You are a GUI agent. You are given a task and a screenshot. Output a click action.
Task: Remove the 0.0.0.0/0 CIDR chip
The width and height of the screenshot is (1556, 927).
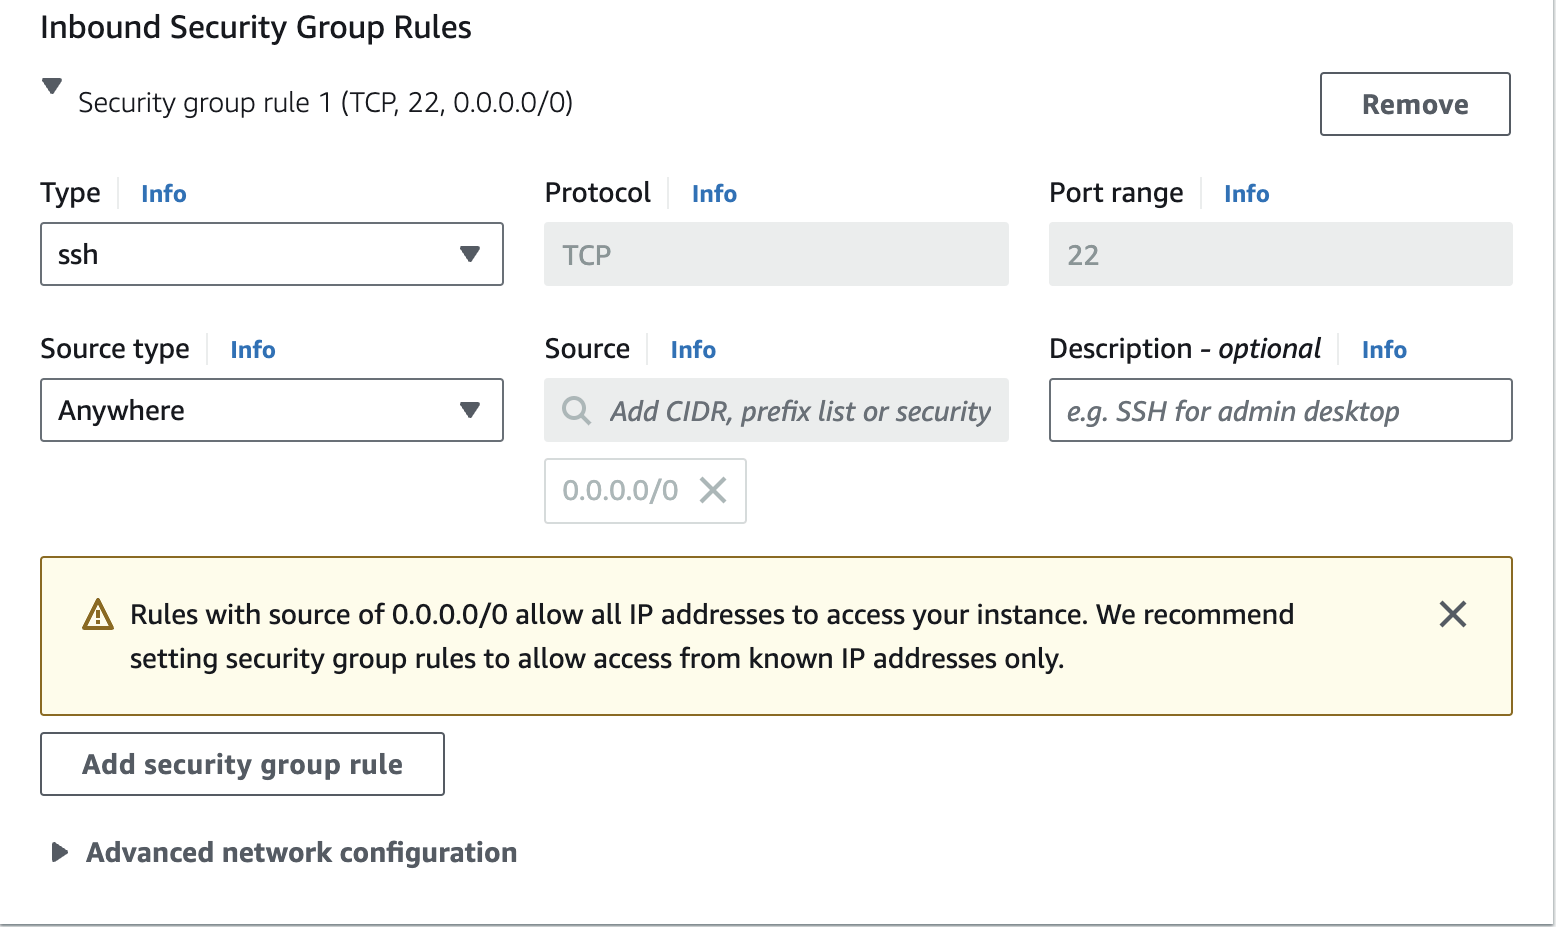pyautogui.click(x=713, y=490)
